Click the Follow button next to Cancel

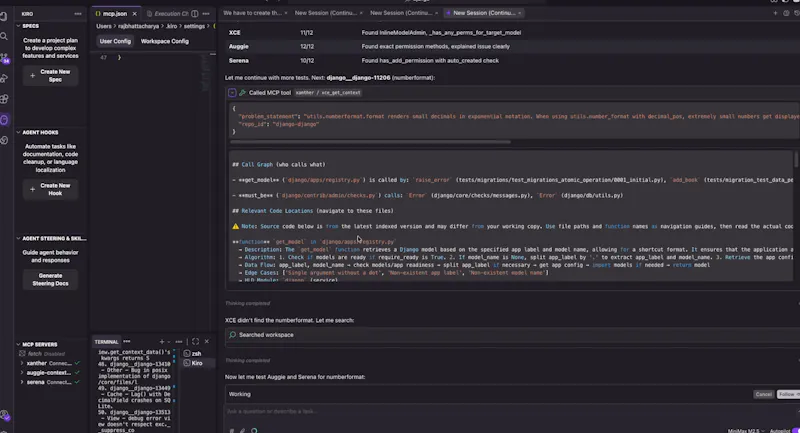click(788, 394)
